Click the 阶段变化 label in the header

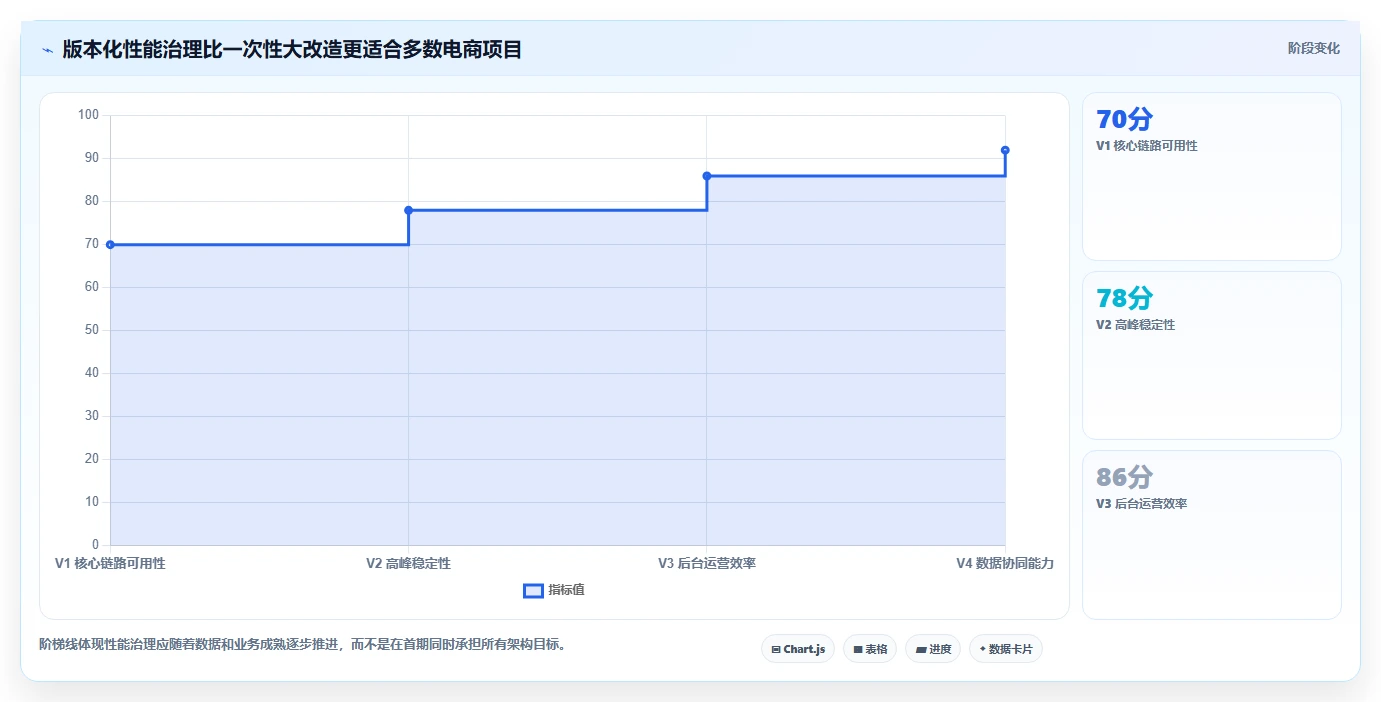point(1314,48)
